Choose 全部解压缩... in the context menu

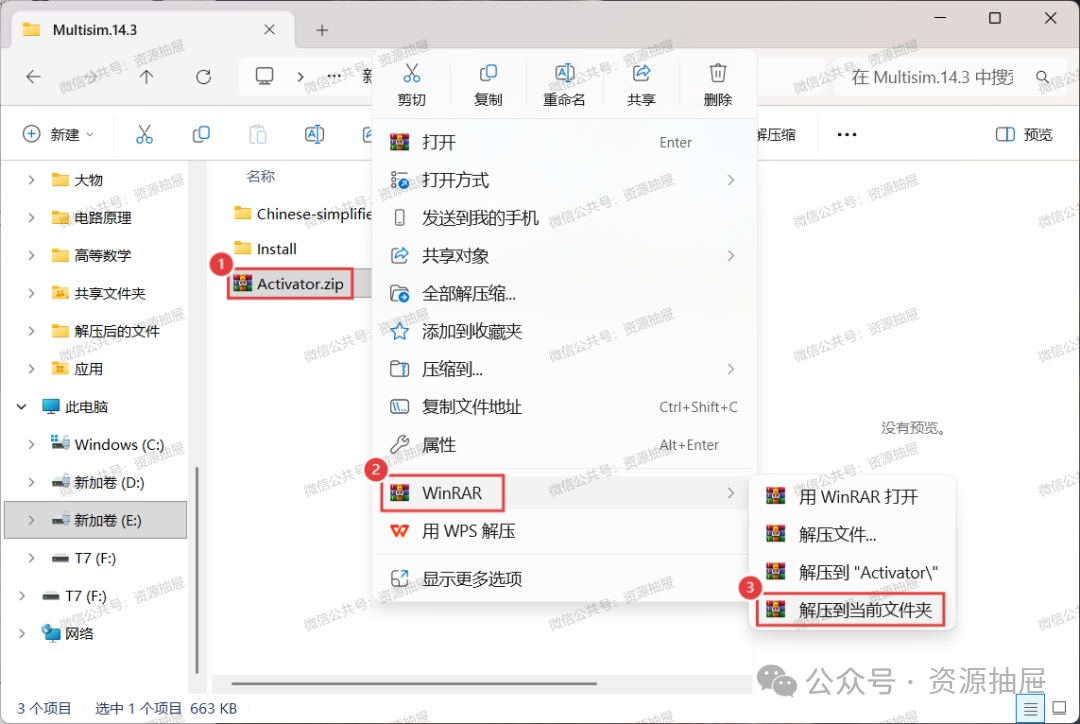564,293
